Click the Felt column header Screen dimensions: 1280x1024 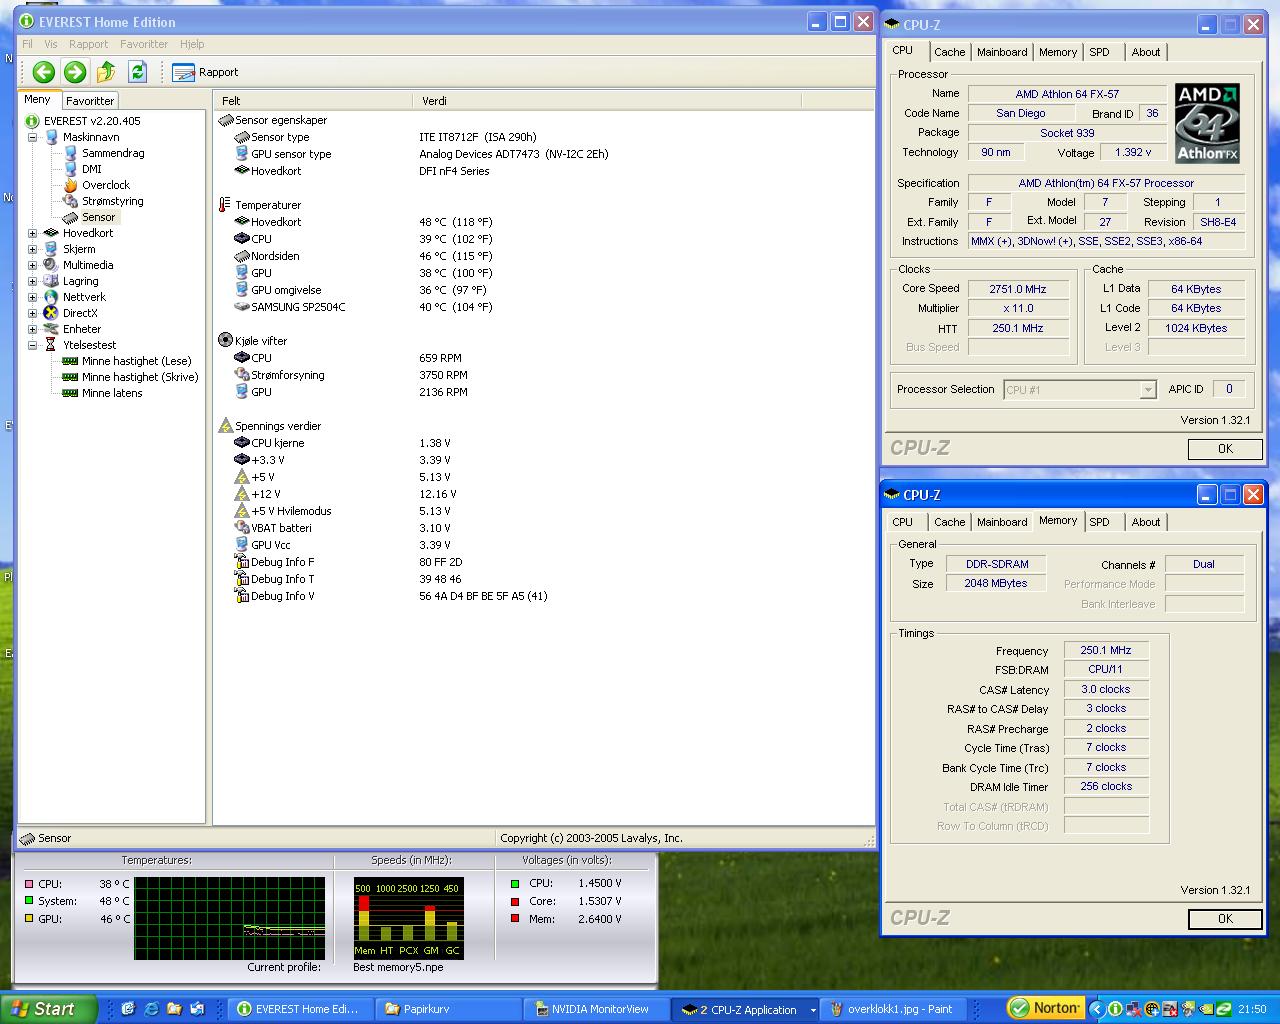click(x=312, y=101)
